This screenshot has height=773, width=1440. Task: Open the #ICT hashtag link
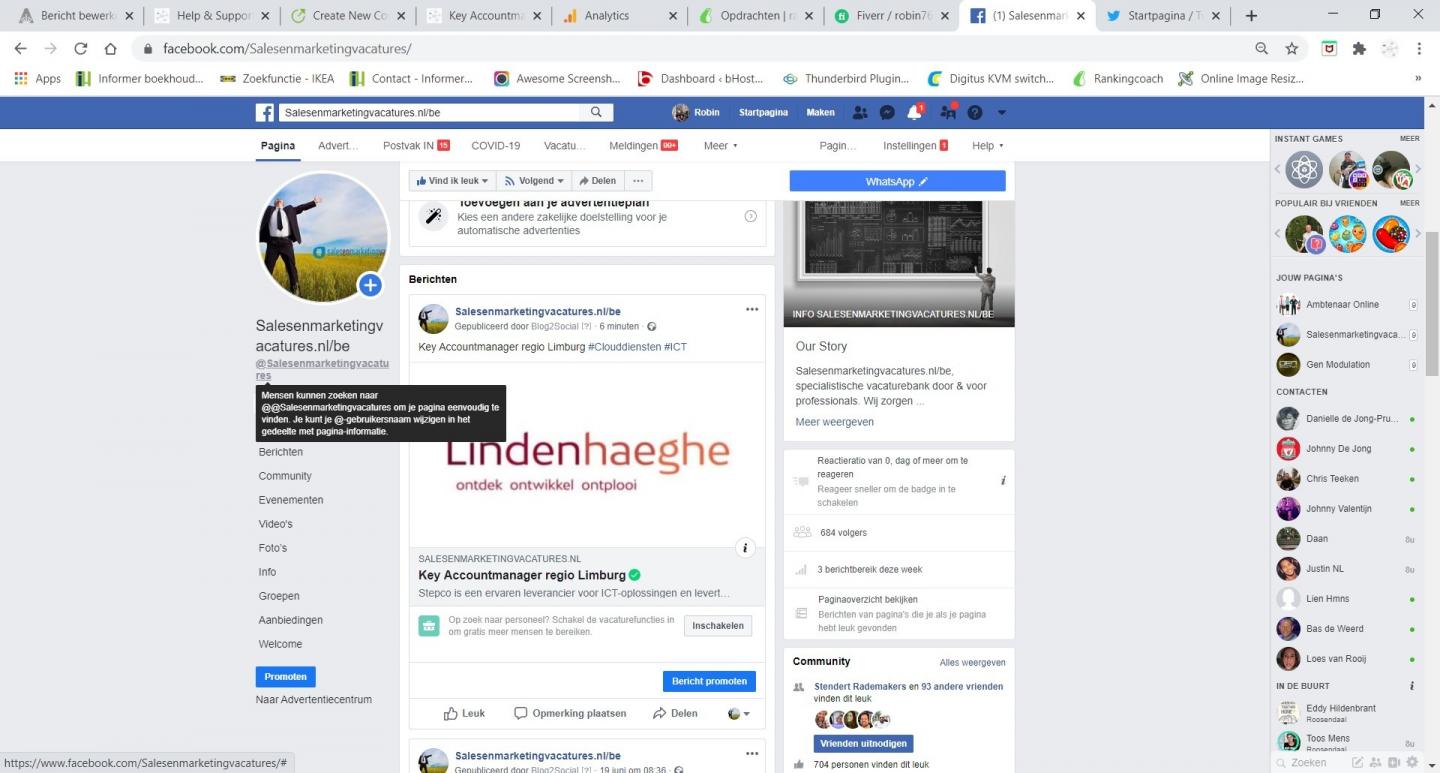675,347
